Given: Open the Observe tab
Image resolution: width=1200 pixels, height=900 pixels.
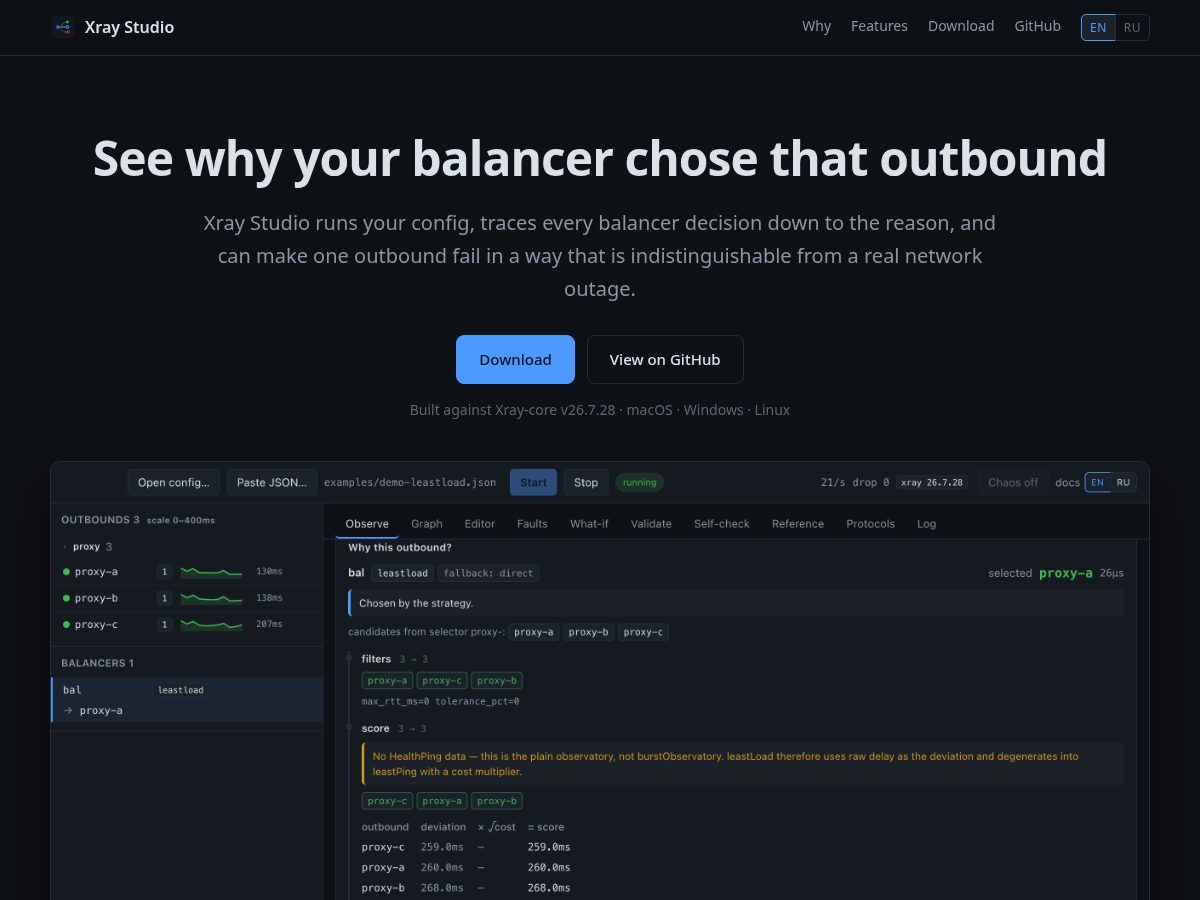Looking at the screenshot, I should click(367, 523).
